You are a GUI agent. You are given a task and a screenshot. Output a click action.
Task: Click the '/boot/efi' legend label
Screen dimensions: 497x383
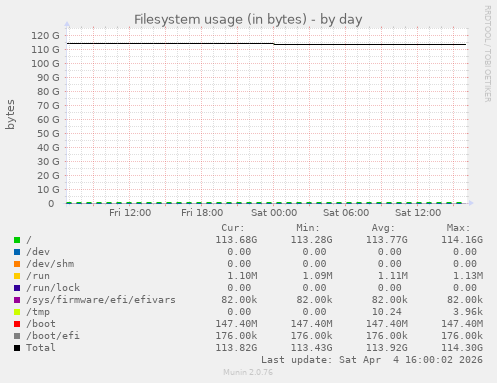[x=53, y=336]
